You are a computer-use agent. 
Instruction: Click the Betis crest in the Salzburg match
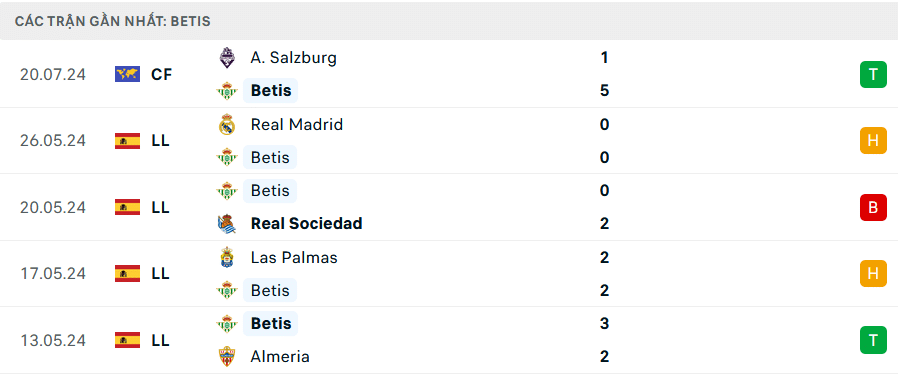[227, 91]
